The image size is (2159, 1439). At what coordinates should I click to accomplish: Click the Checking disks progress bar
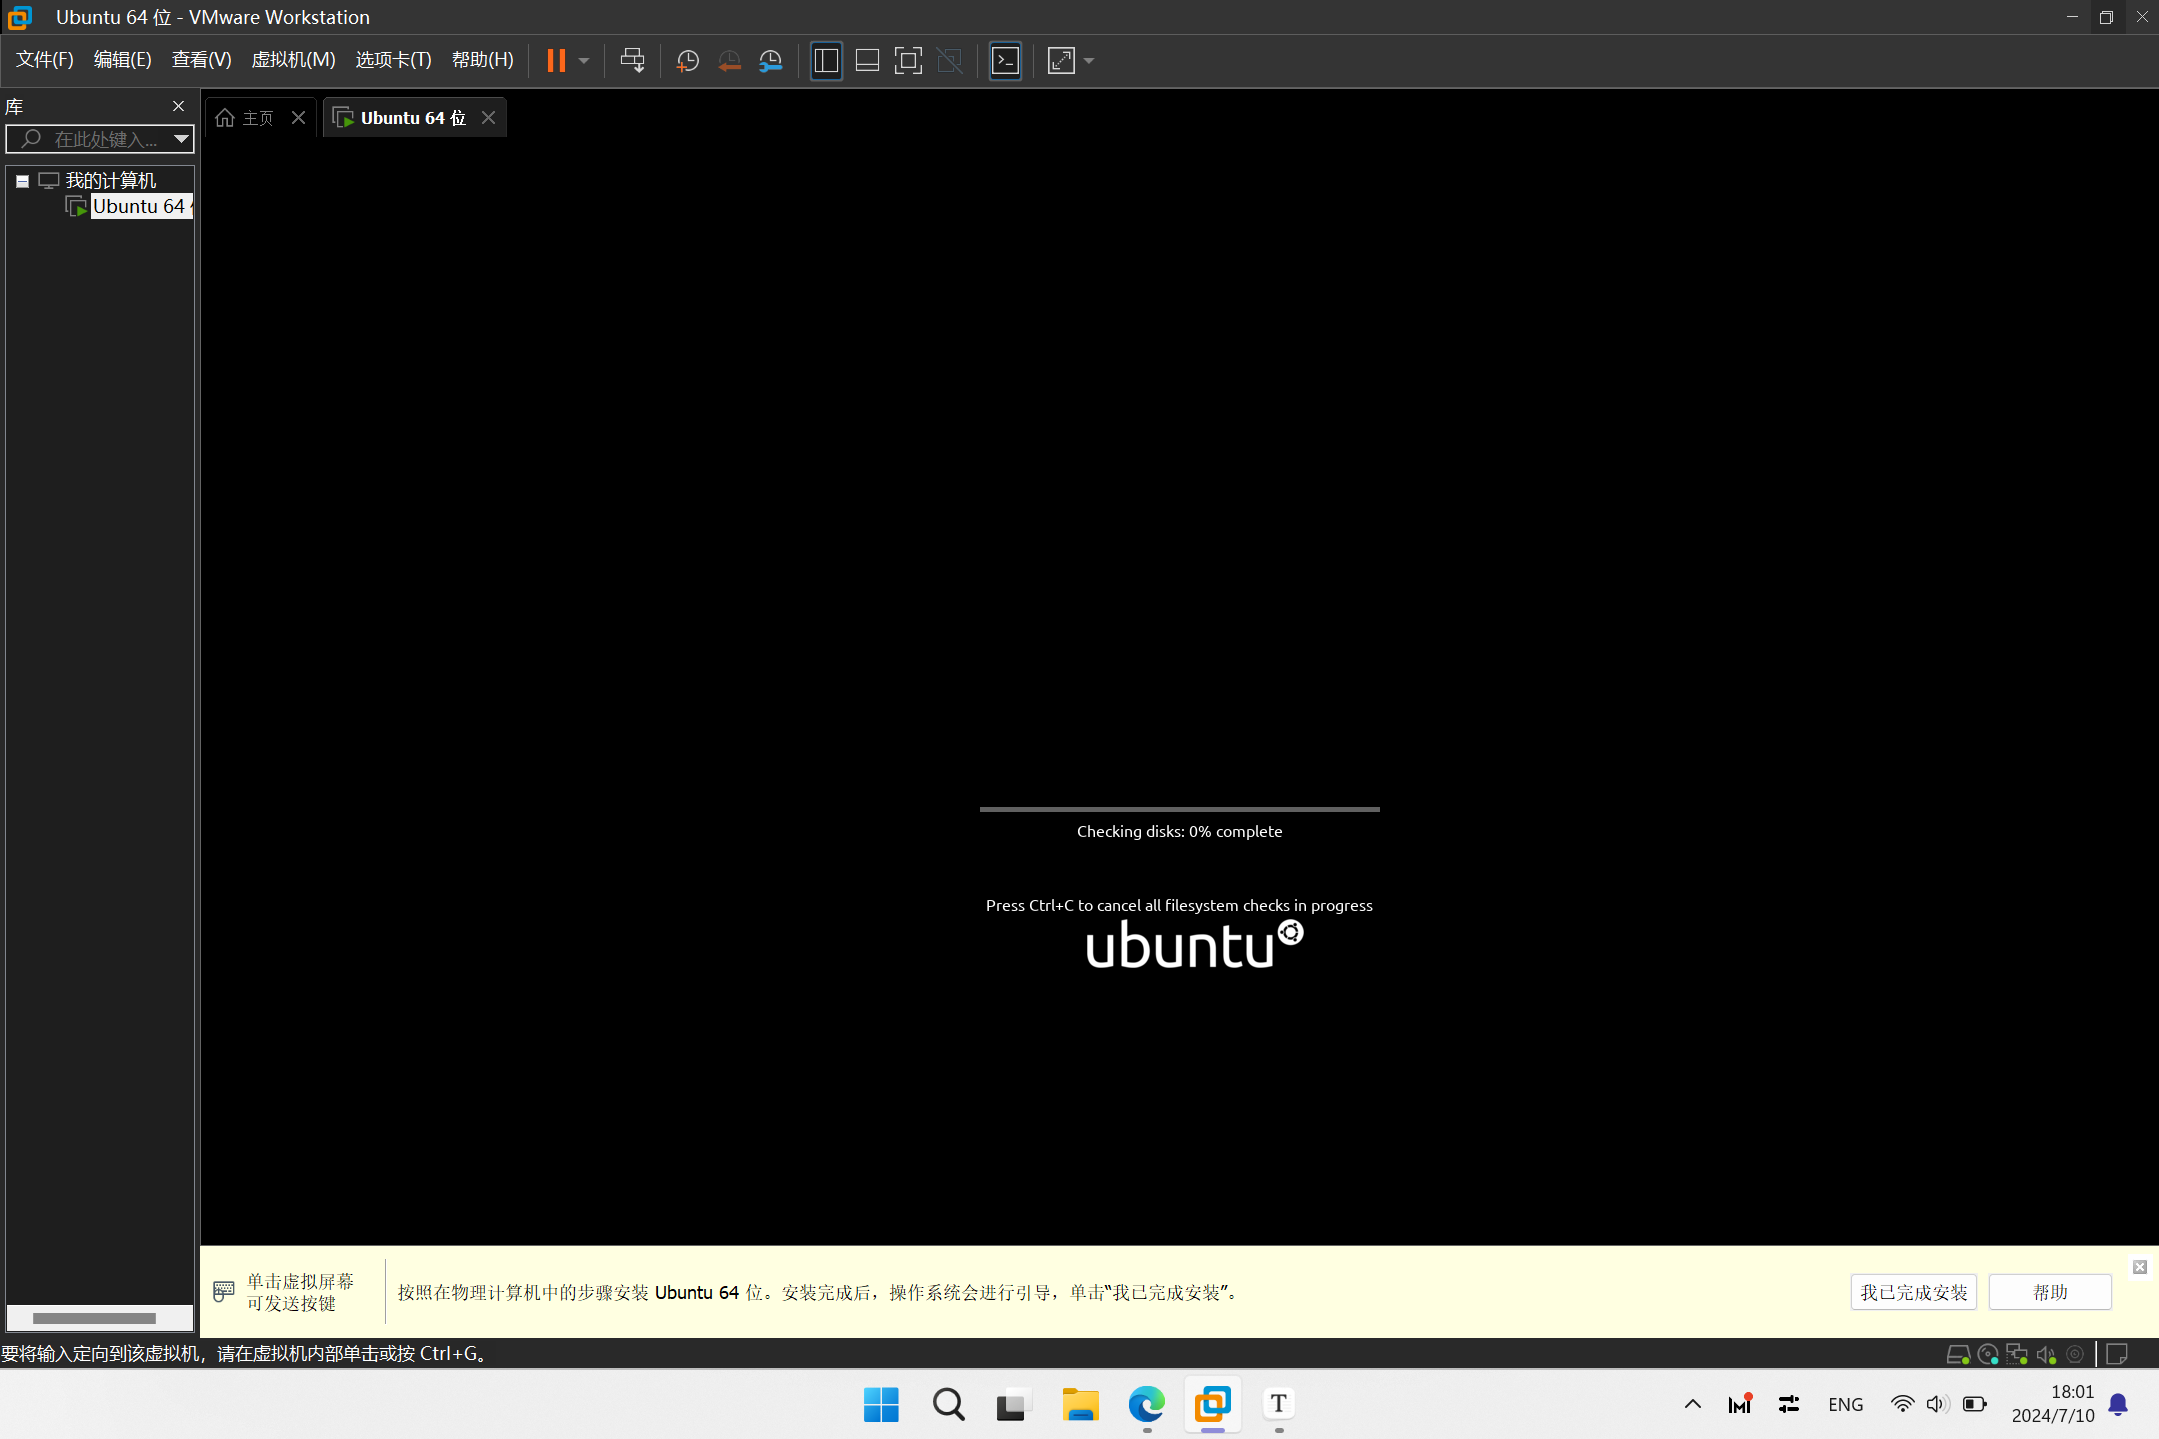pos(1179,809)
